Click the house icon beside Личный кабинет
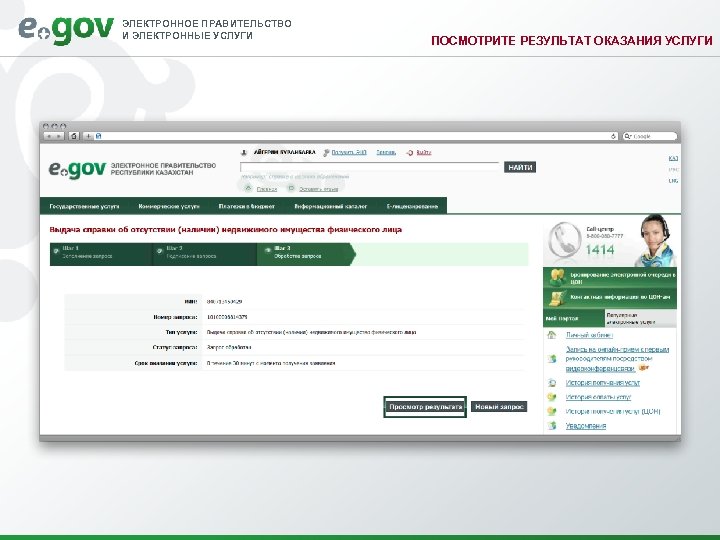Screen dimensions: 720x540 tap(552, 335)
